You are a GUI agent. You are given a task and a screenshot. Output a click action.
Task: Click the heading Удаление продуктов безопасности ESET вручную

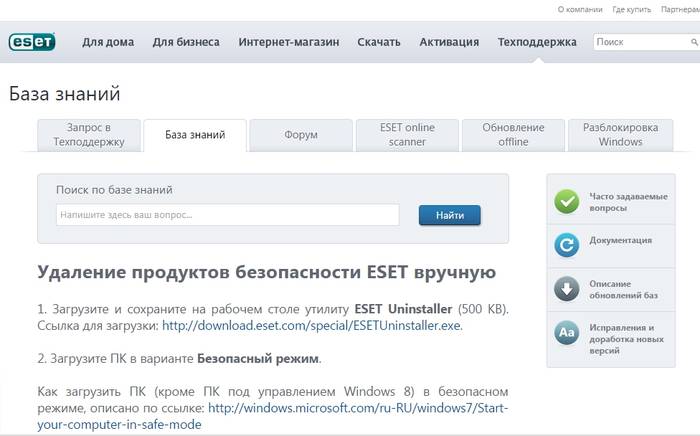click(x=267, y=272)
